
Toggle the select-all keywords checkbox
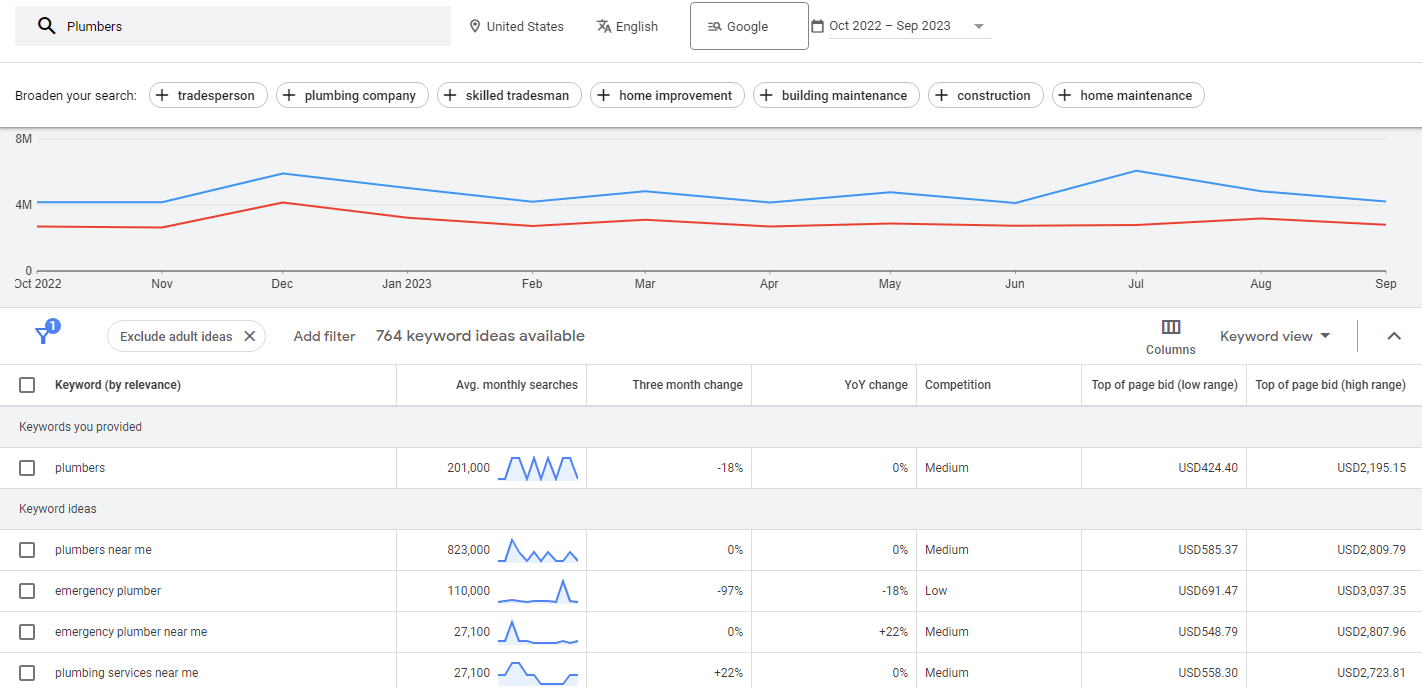coord(27,385)
